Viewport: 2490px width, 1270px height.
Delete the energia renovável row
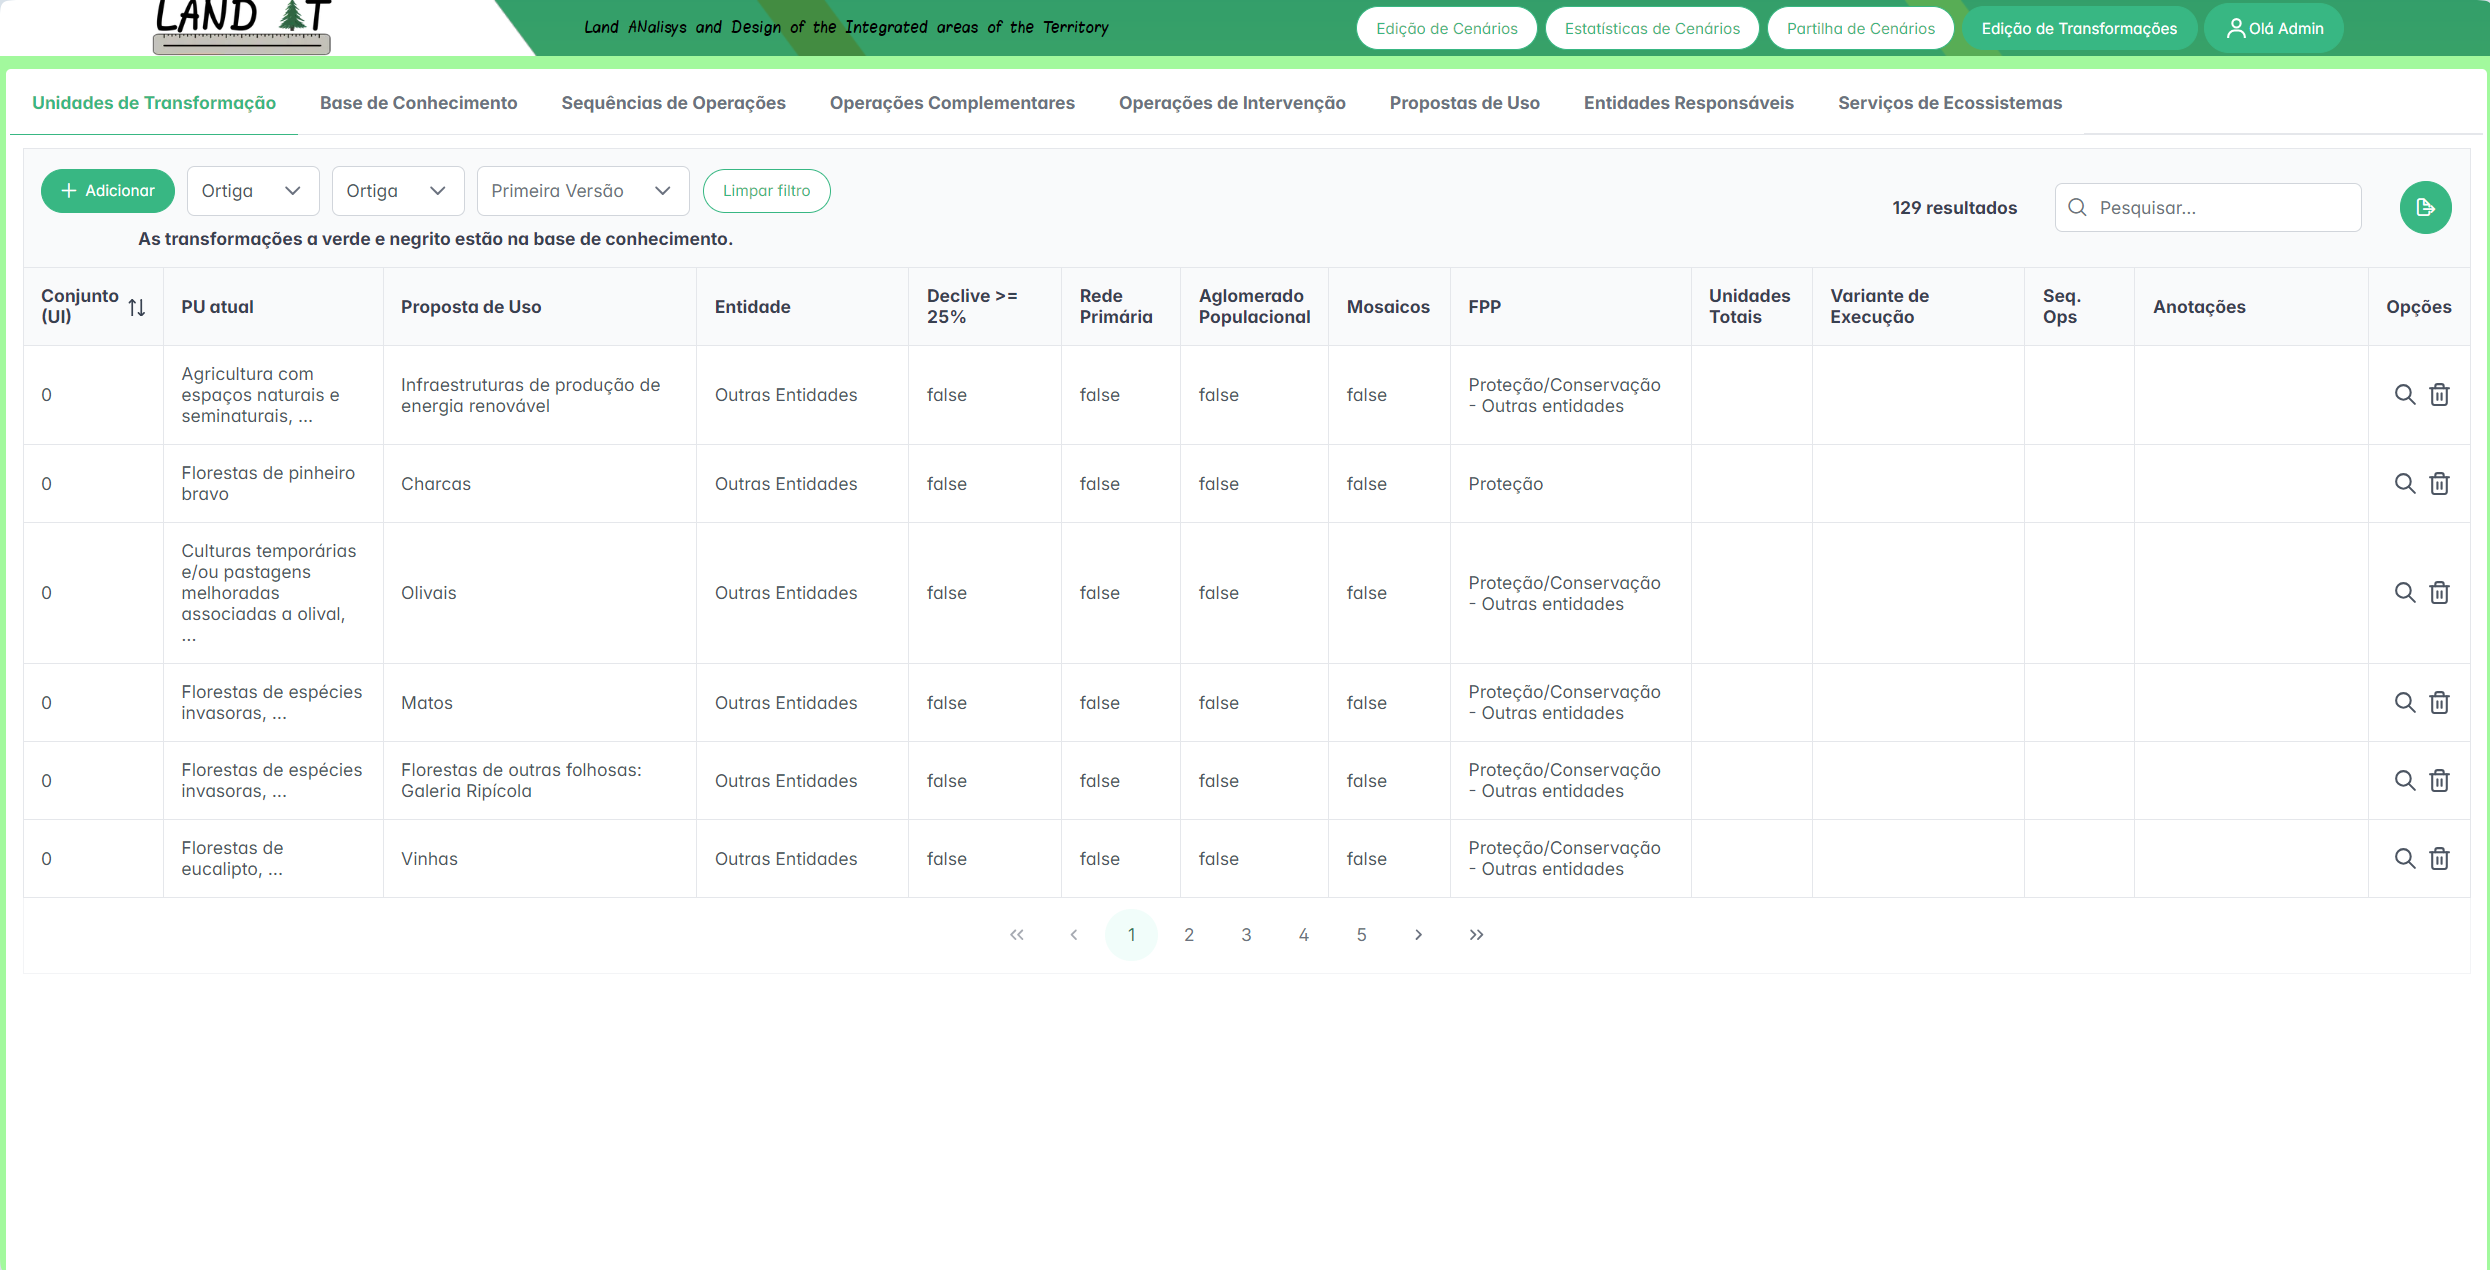pos(2439,395)
